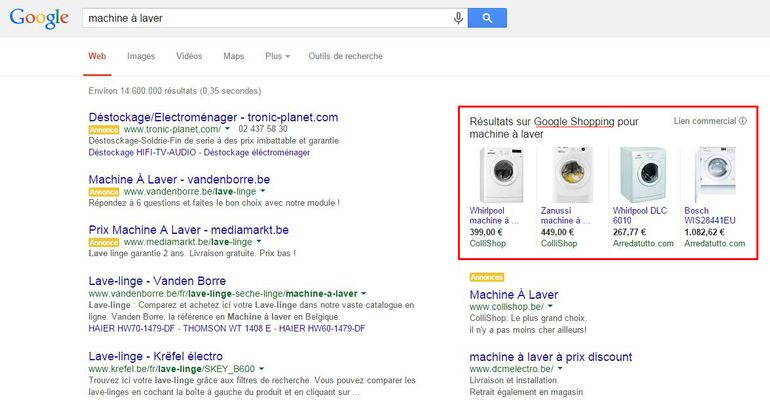Open the HAIER HW70-1479-DF sitelink
Screen dimensions: 770x407
[x=132, y=328]
